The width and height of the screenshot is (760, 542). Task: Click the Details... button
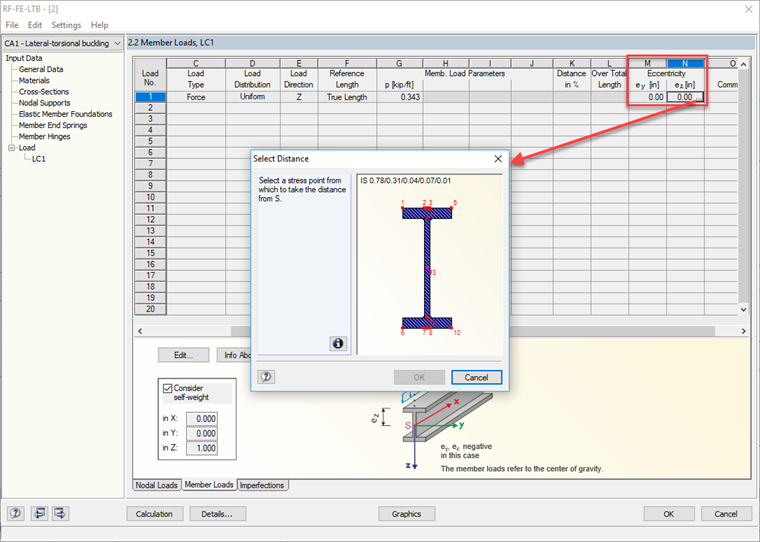(x=217, y=513)
